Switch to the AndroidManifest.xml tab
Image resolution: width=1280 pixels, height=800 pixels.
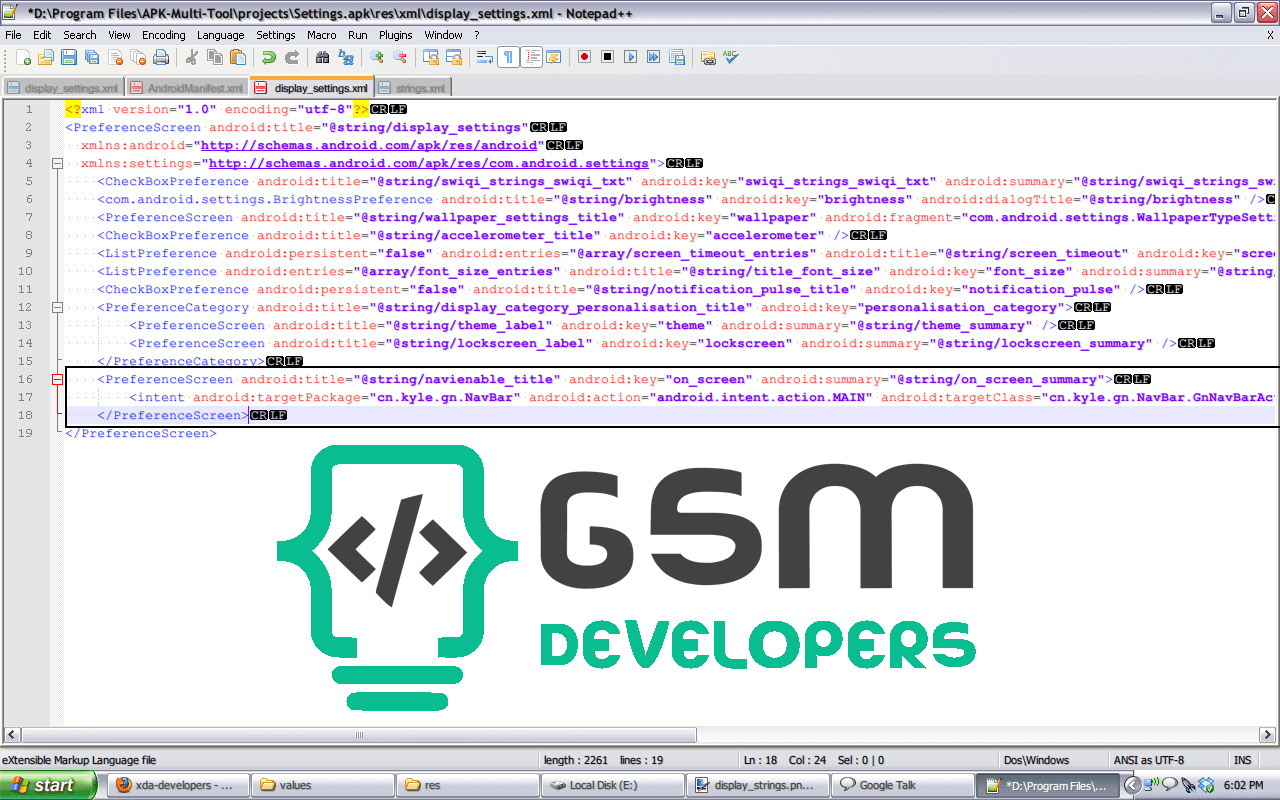187,88
